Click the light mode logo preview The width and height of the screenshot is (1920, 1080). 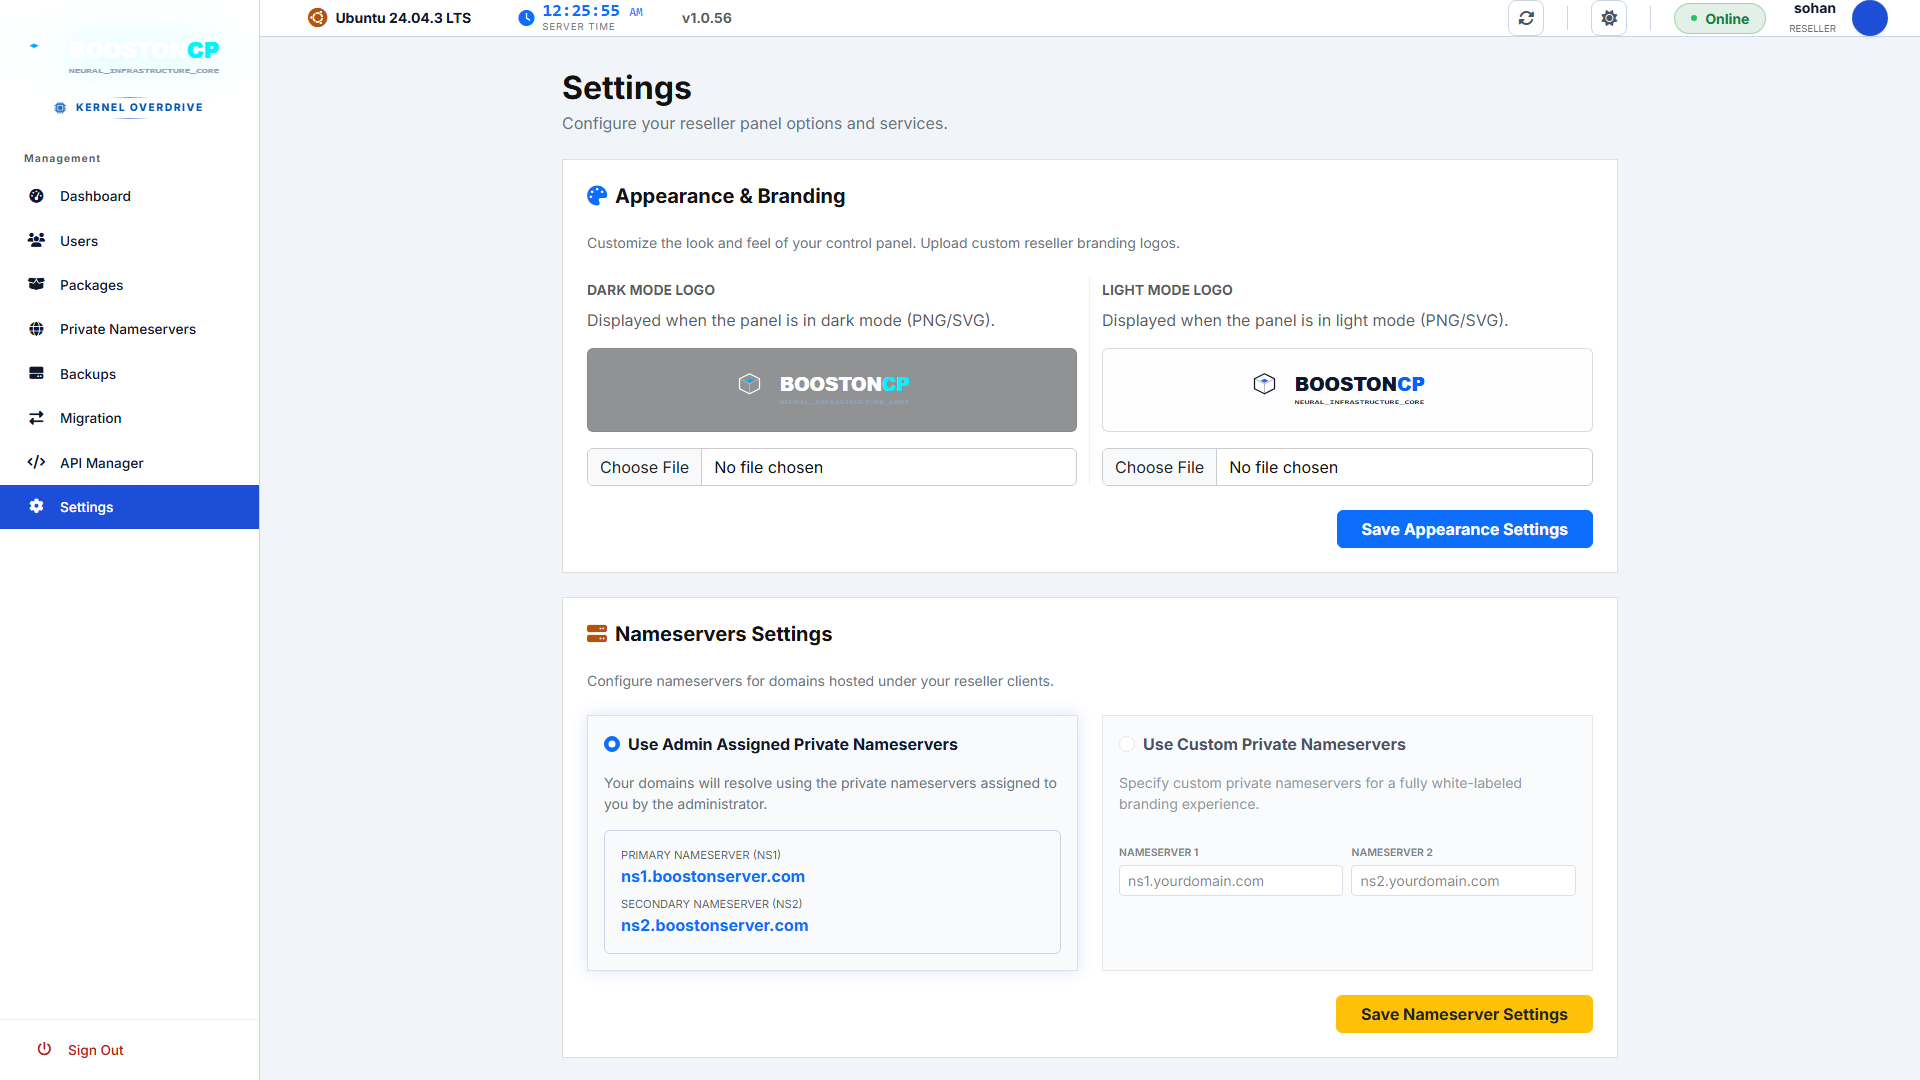pos(1347,390)
